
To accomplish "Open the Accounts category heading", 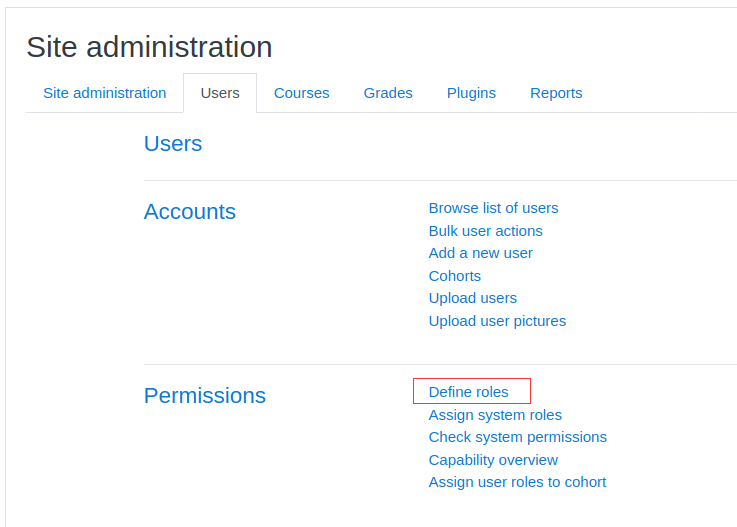I will 189,212.
